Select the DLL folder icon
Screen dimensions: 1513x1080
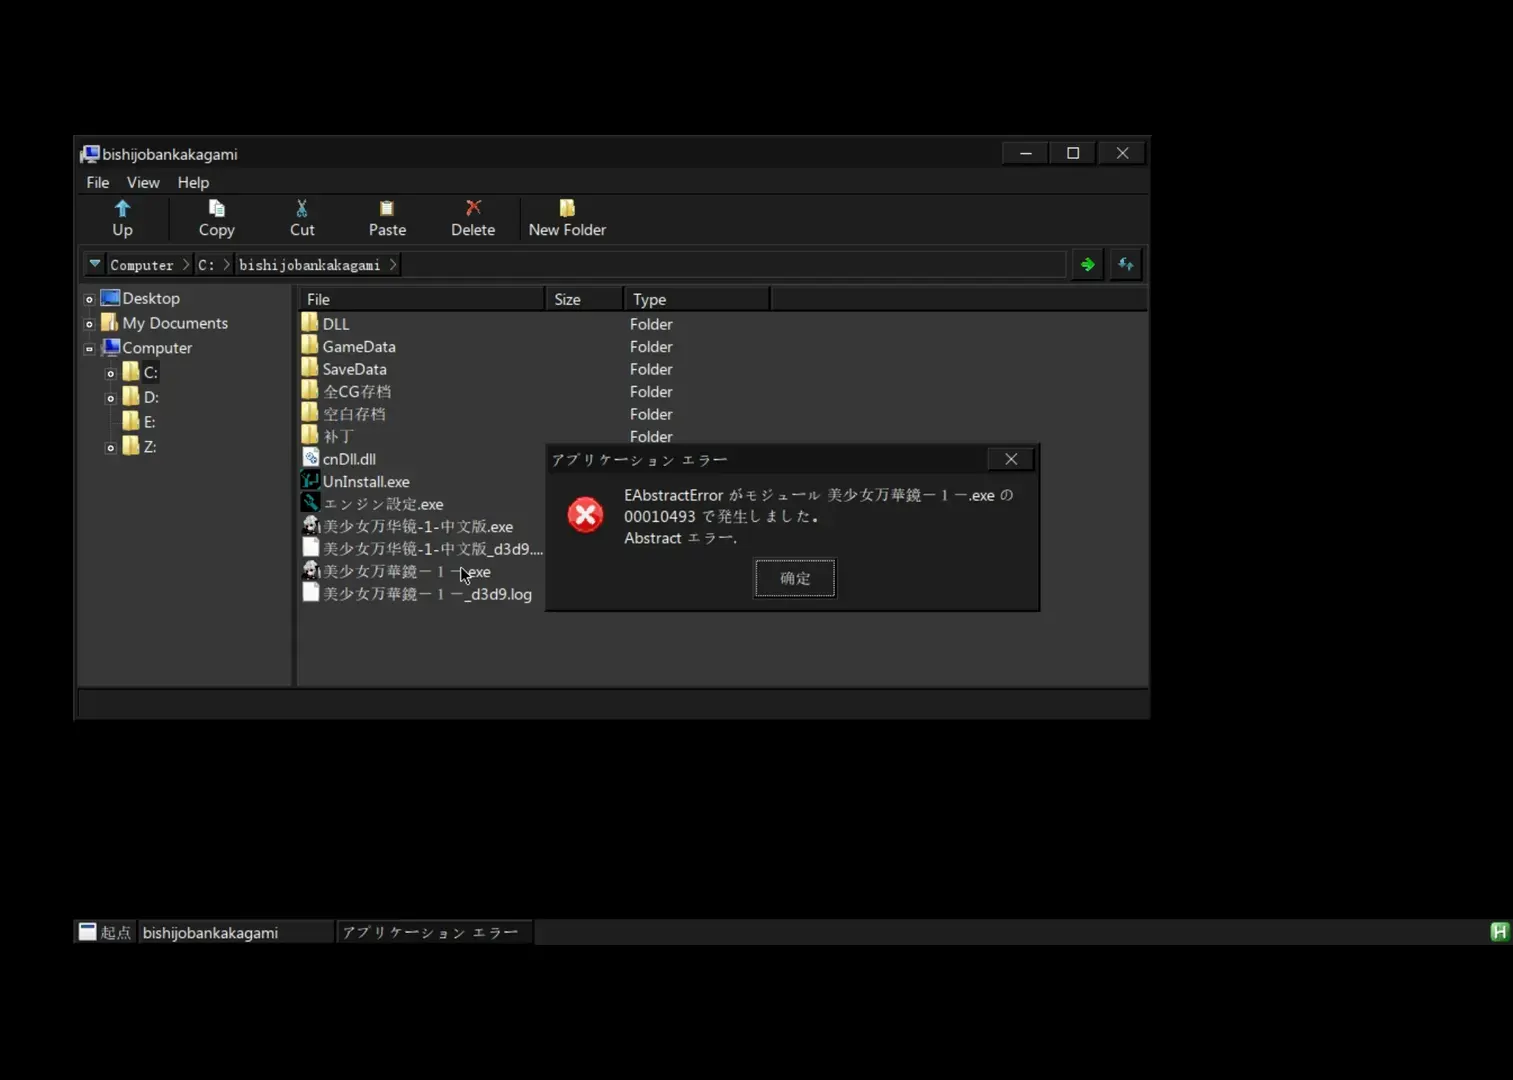point(310,323)
